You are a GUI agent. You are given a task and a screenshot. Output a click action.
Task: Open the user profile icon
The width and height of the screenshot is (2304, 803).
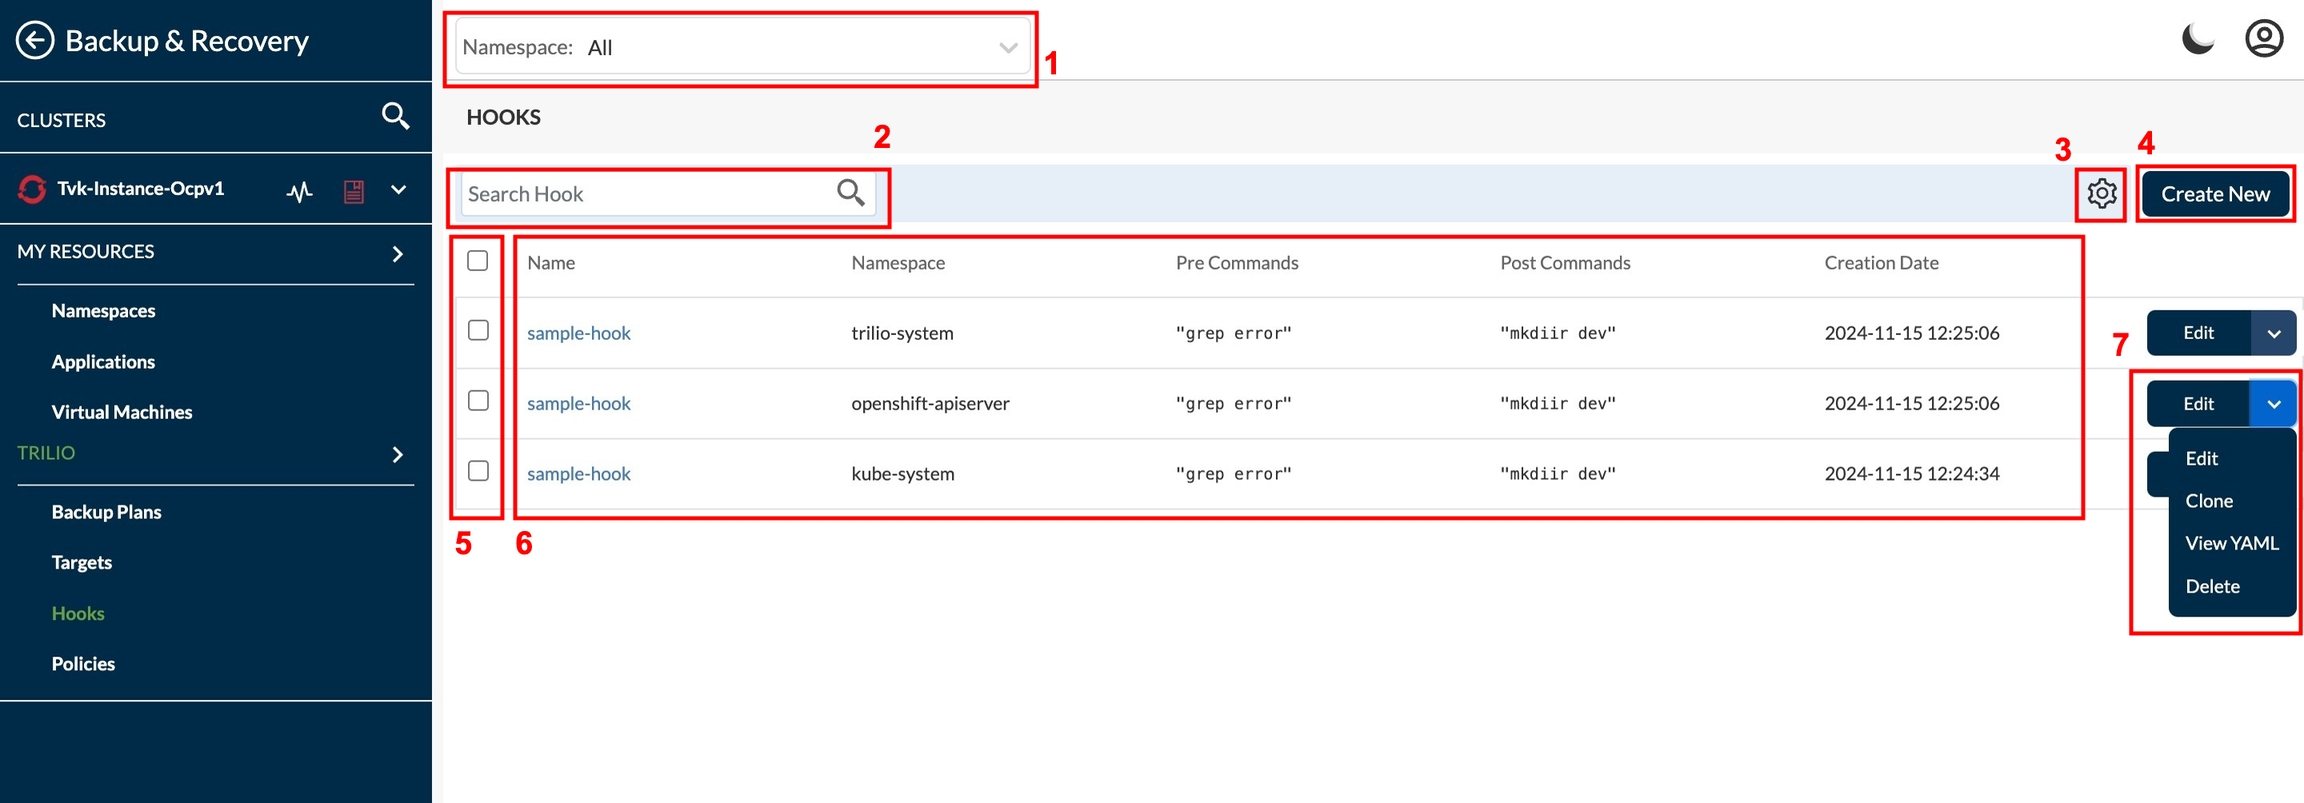(x=2263, y=40)
